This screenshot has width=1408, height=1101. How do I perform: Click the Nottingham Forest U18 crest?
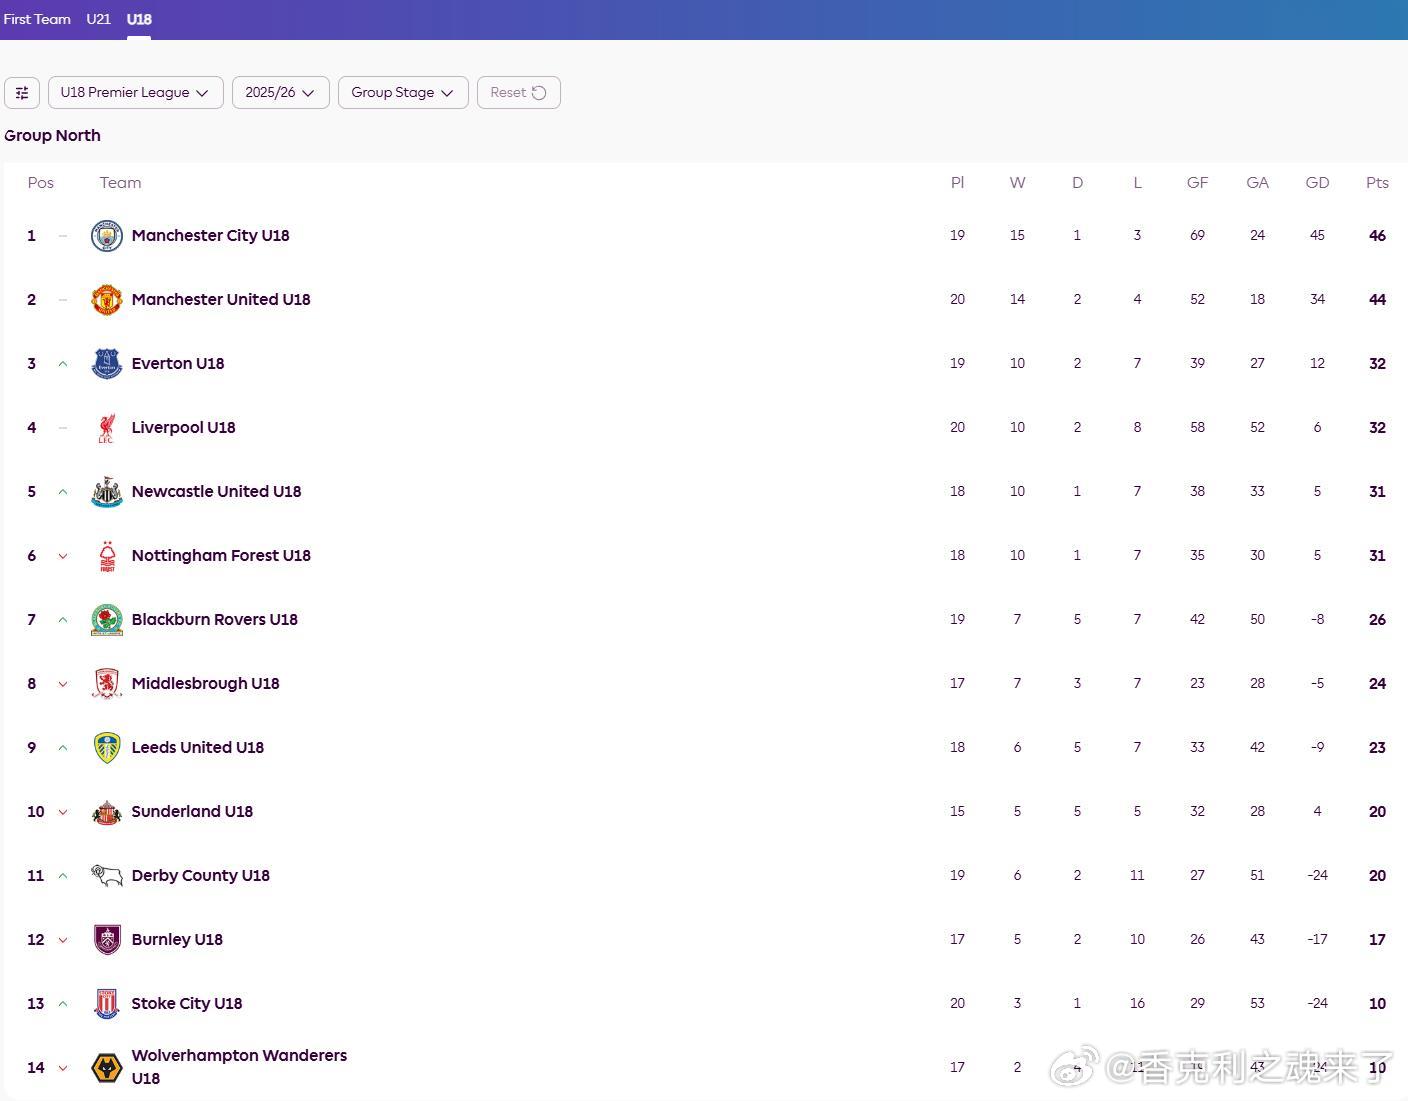click(107, 556)
